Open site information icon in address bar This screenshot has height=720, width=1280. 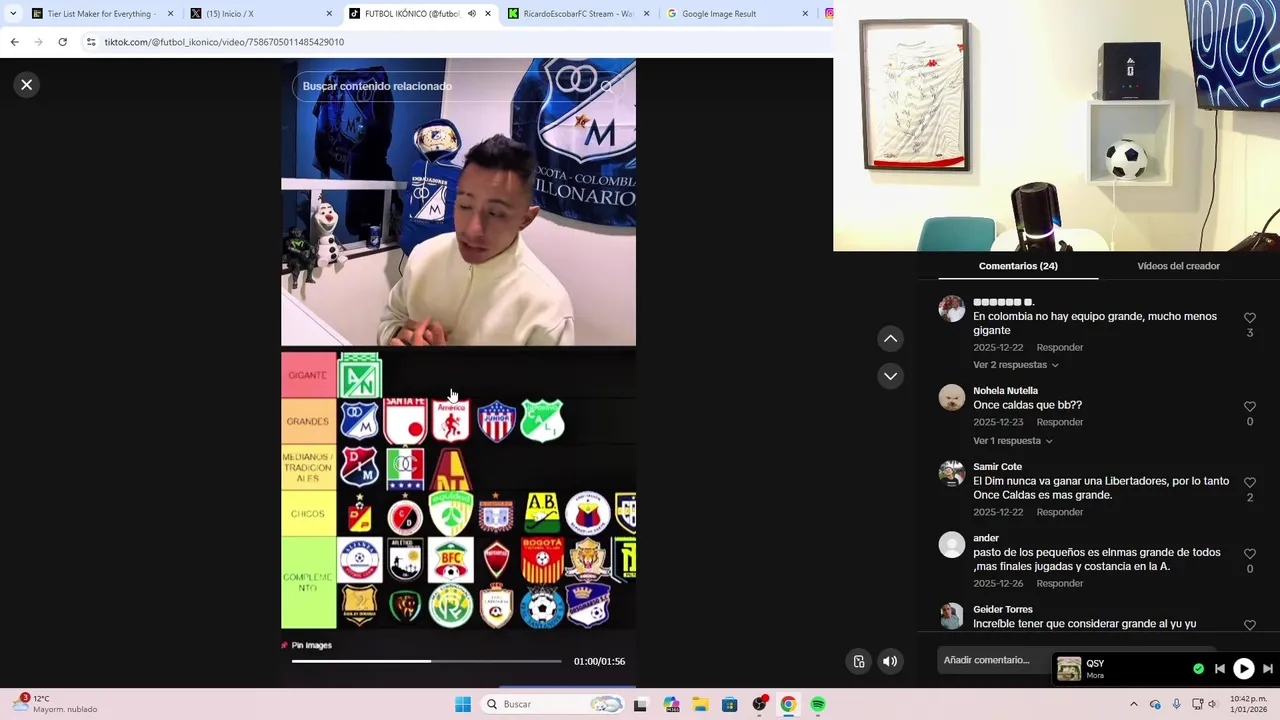[x=91, y=42]
